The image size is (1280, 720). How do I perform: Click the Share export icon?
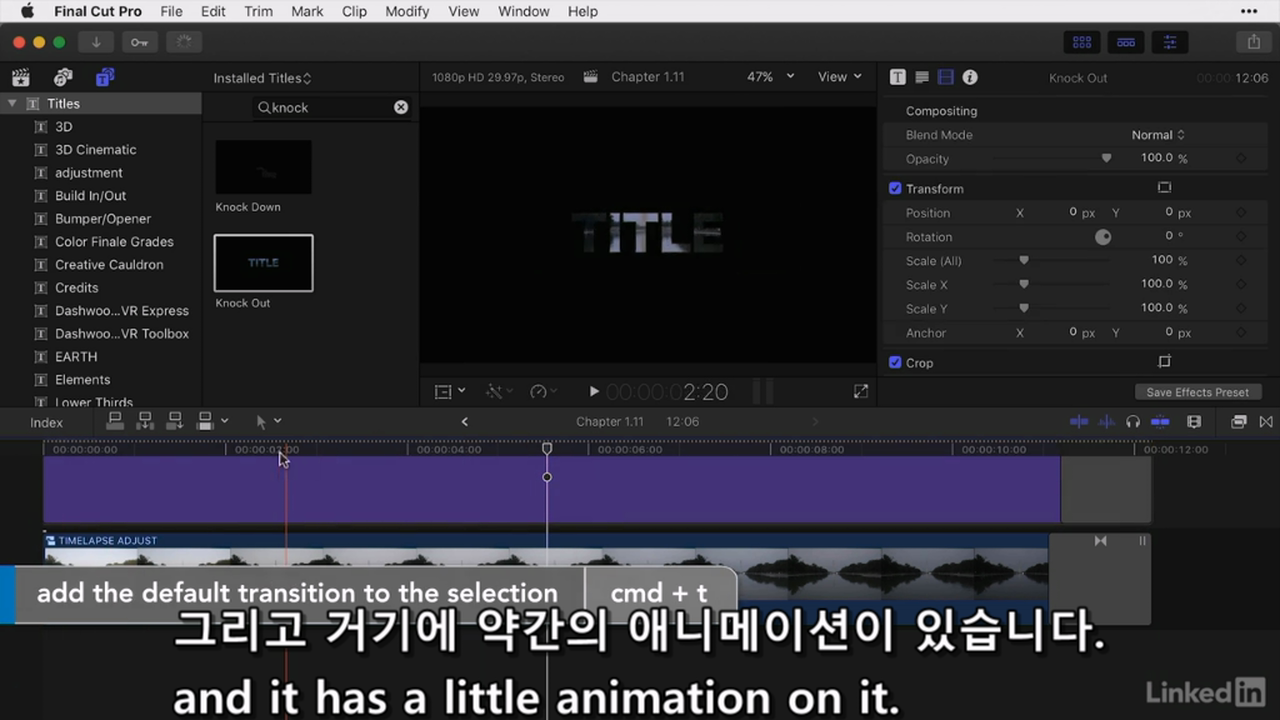coord(1253,42)
